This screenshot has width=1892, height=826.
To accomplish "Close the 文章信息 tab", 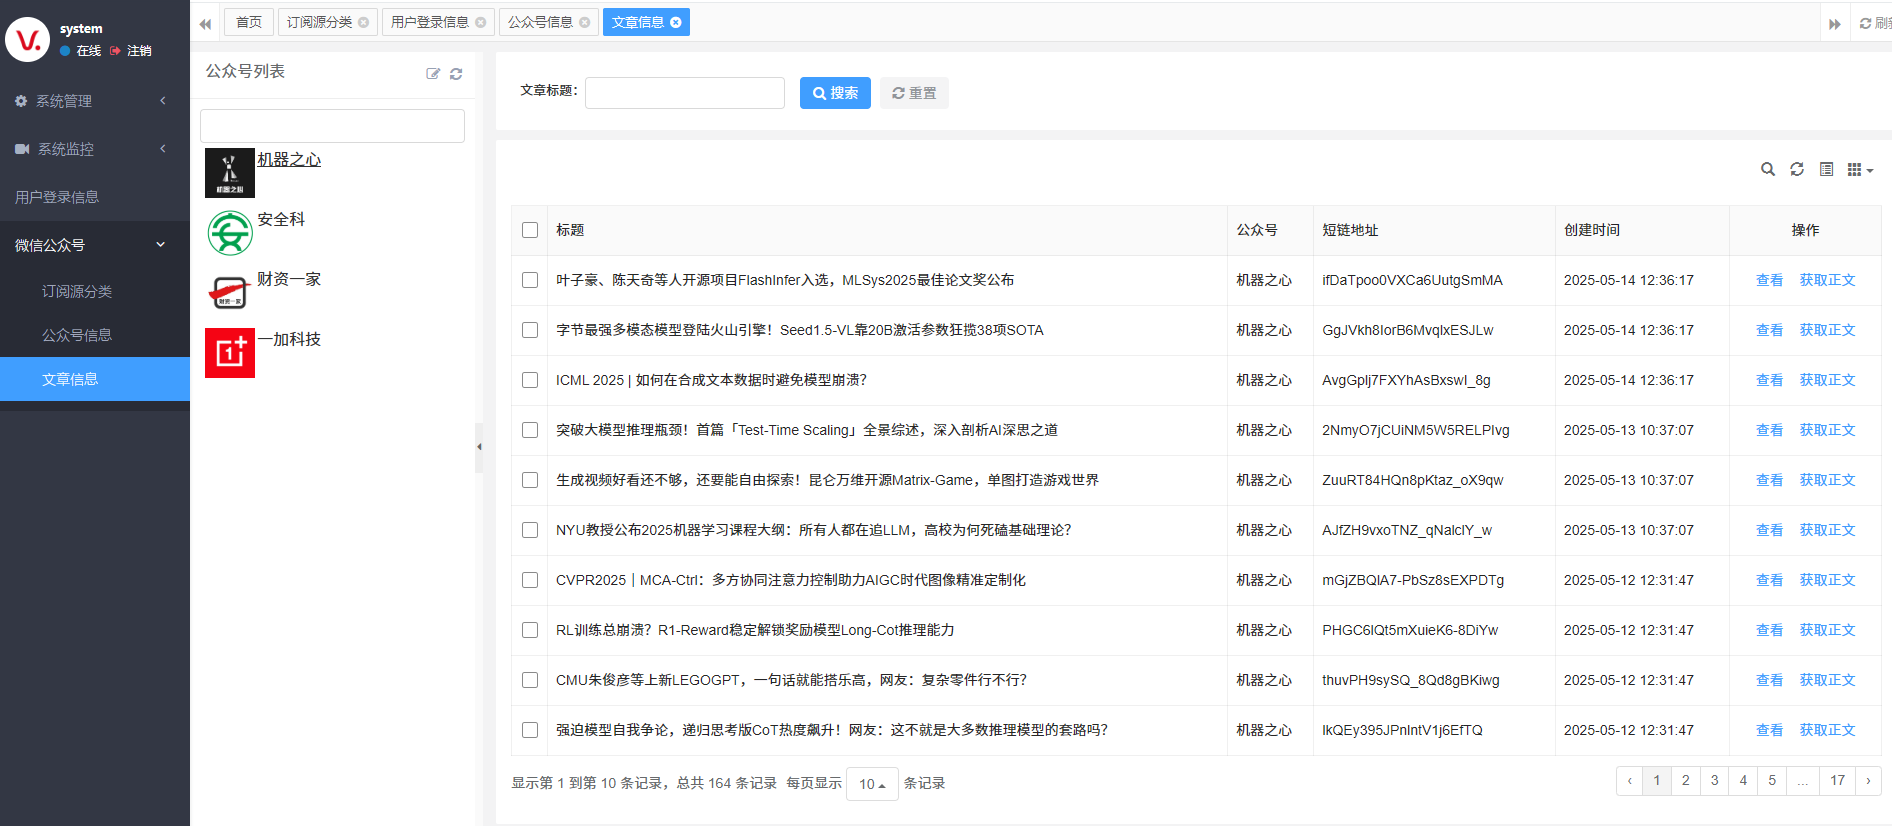I will [x=676, y=22].
